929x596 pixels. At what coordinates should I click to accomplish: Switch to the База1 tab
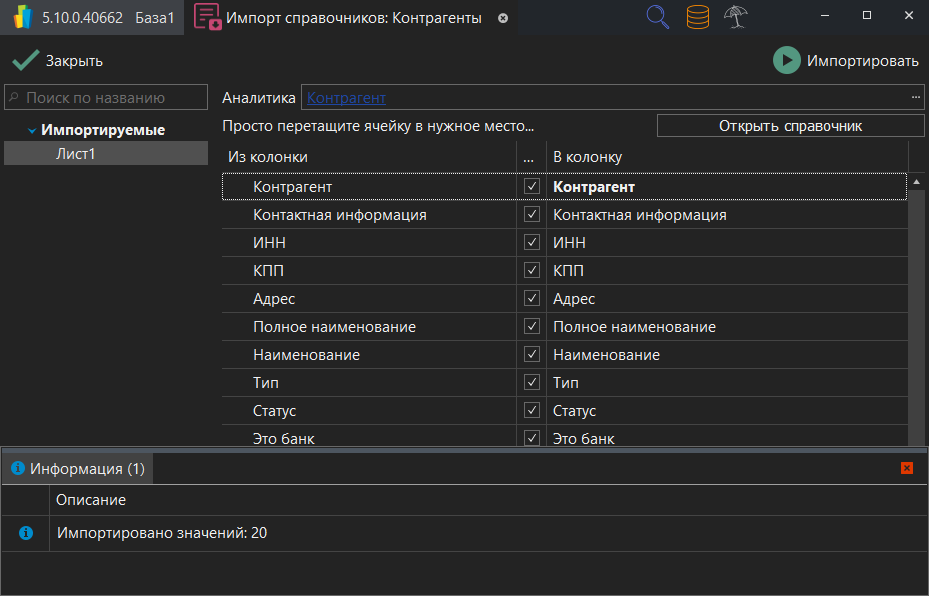coord(154,18)
